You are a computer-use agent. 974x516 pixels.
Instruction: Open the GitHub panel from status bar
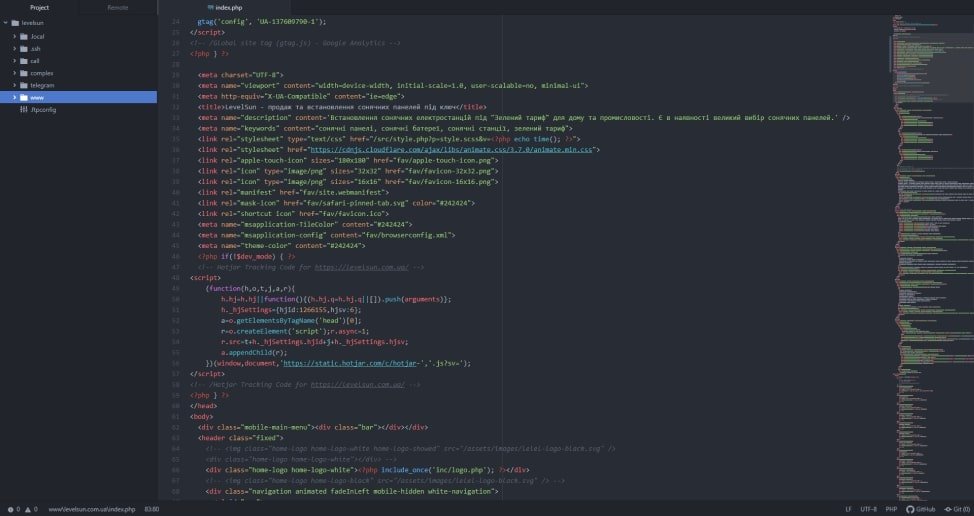[921, 509]
